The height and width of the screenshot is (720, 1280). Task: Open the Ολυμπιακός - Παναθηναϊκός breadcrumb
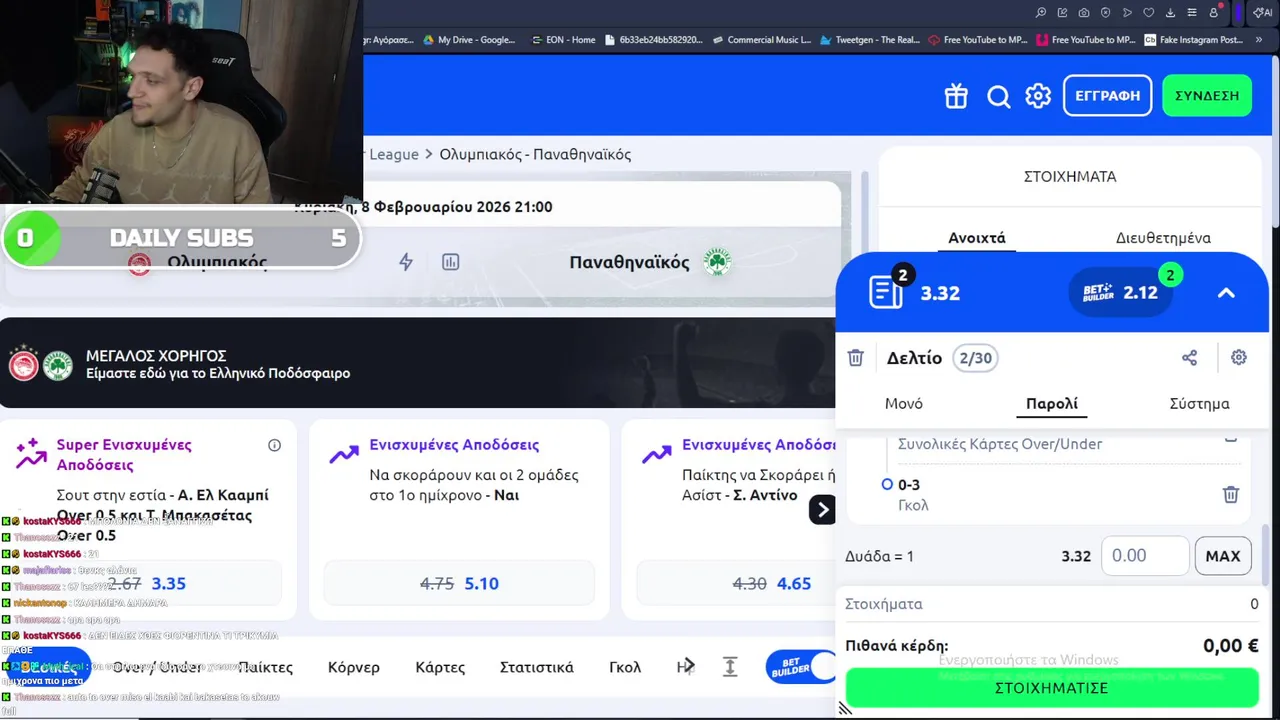(x=535, y=154)
